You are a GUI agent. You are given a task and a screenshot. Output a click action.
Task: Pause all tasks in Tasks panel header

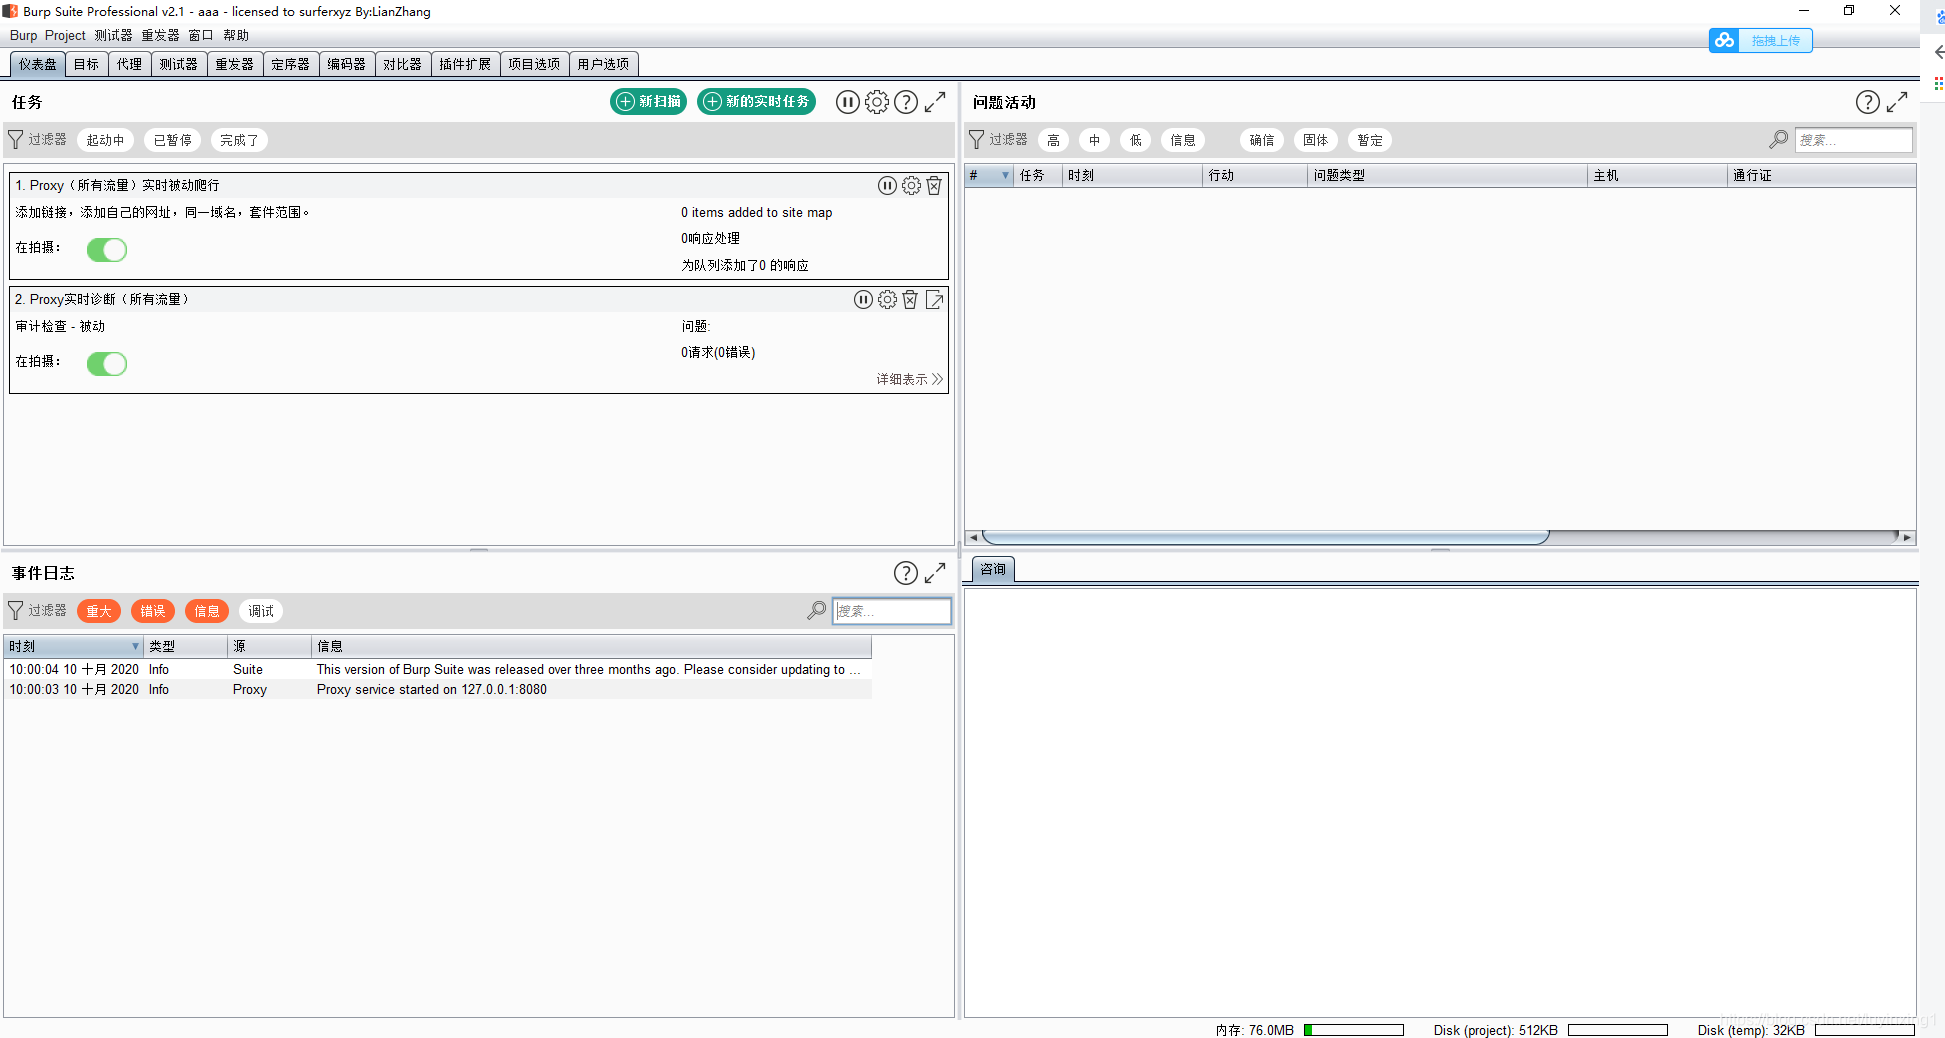847,102
